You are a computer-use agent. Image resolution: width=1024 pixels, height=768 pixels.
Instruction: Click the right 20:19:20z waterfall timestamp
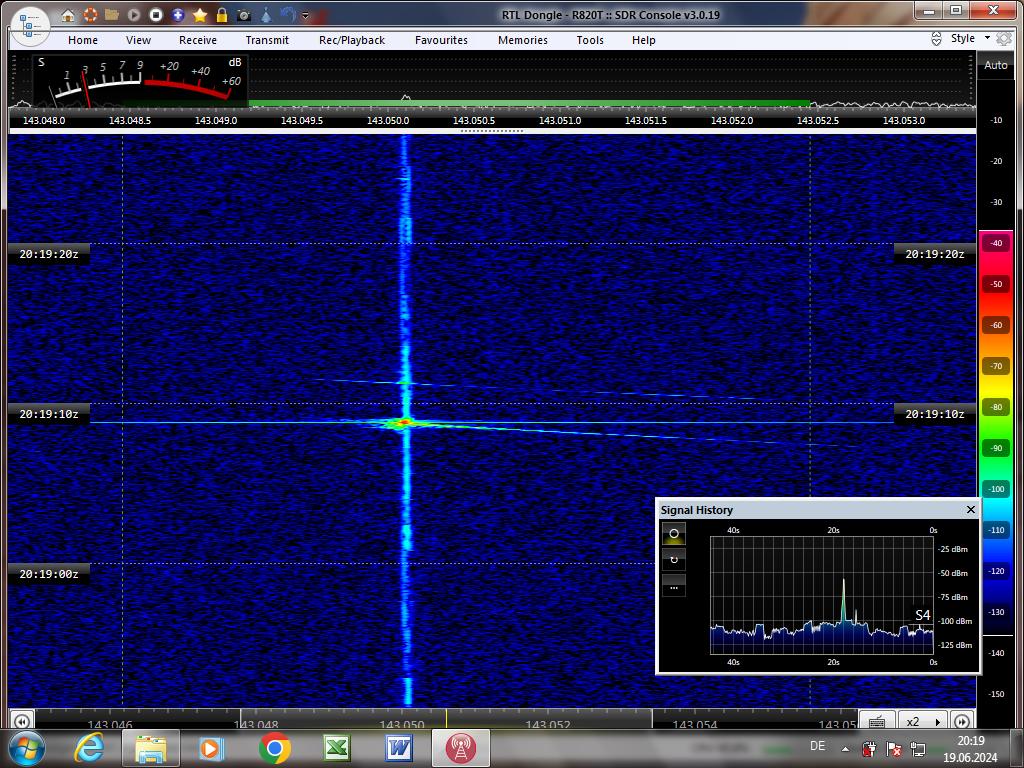(935, 254)
